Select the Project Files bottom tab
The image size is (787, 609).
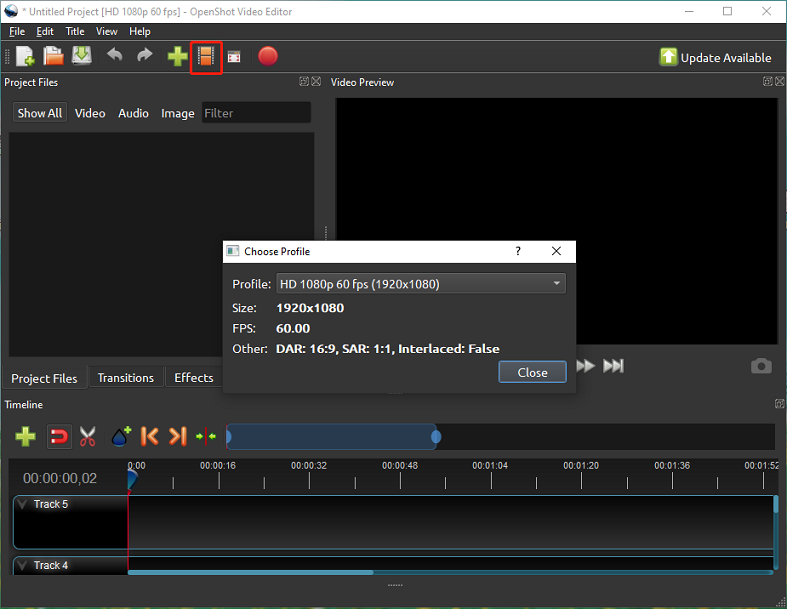(x=44, y=378)
